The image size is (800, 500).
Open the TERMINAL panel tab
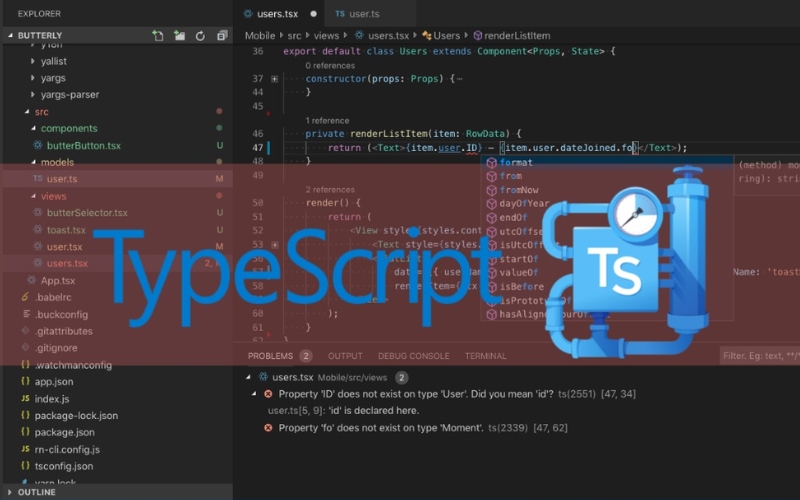(x=485, y=356)
